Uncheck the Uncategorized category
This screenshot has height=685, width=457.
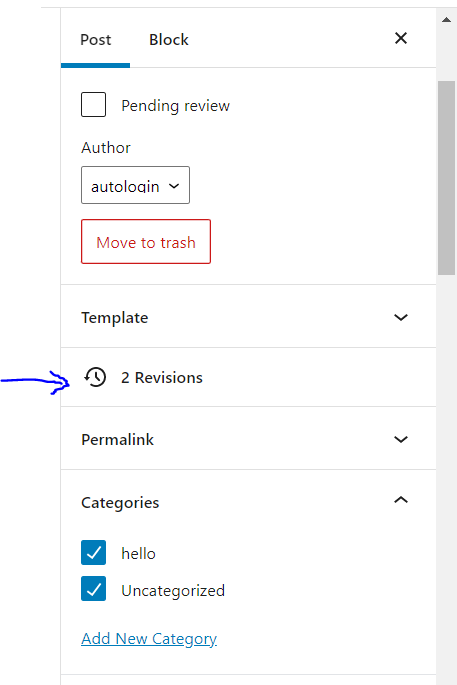93,589
